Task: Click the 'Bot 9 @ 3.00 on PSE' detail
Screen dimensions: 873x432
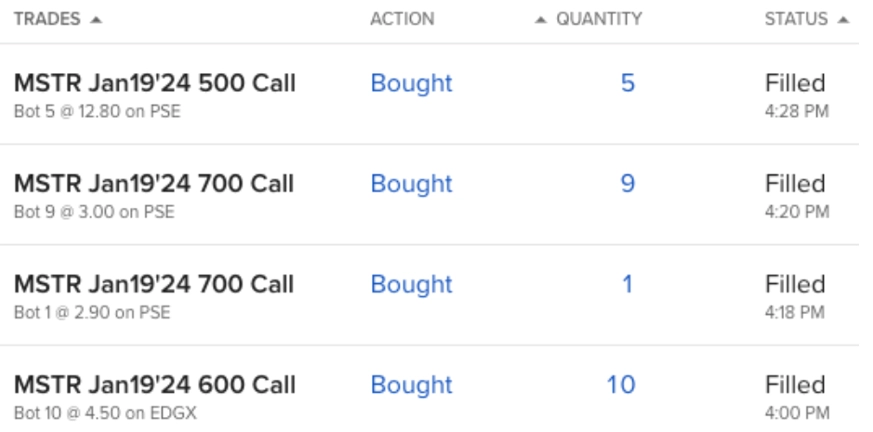Action: tap(94, 212)
